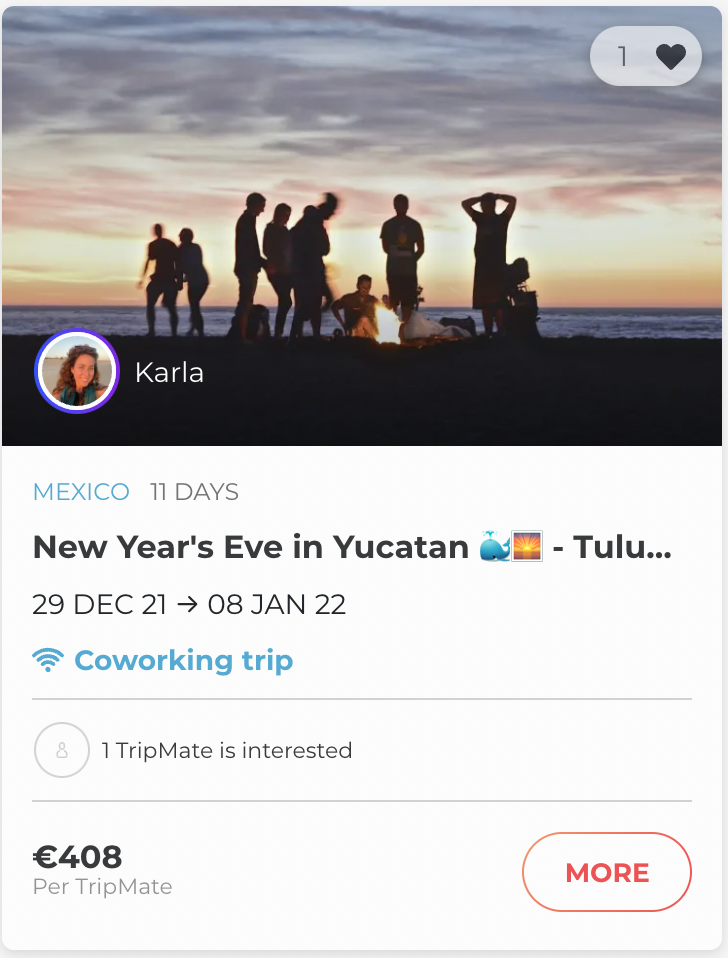Click the end date 08 JAN 22
The height and width of the screenshot is (958, 728).
coord(276,604)
